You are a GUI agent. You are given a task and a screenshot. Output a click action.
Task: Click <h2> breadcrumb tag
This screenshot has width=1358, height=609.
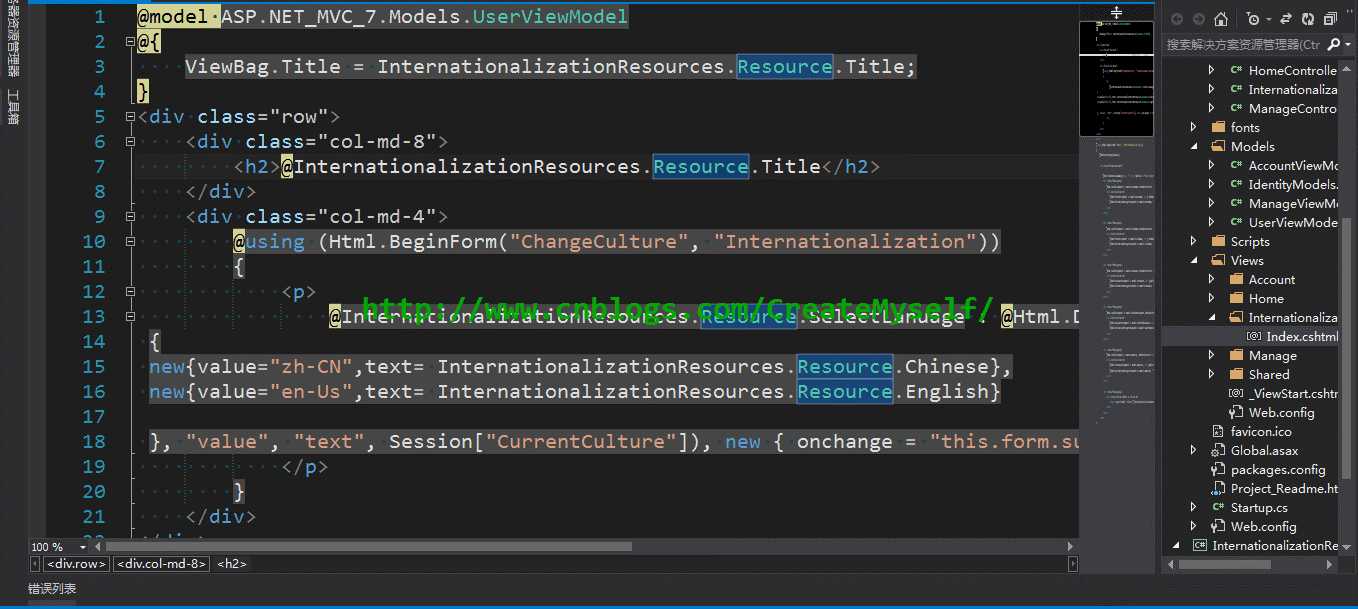[232, 564]
